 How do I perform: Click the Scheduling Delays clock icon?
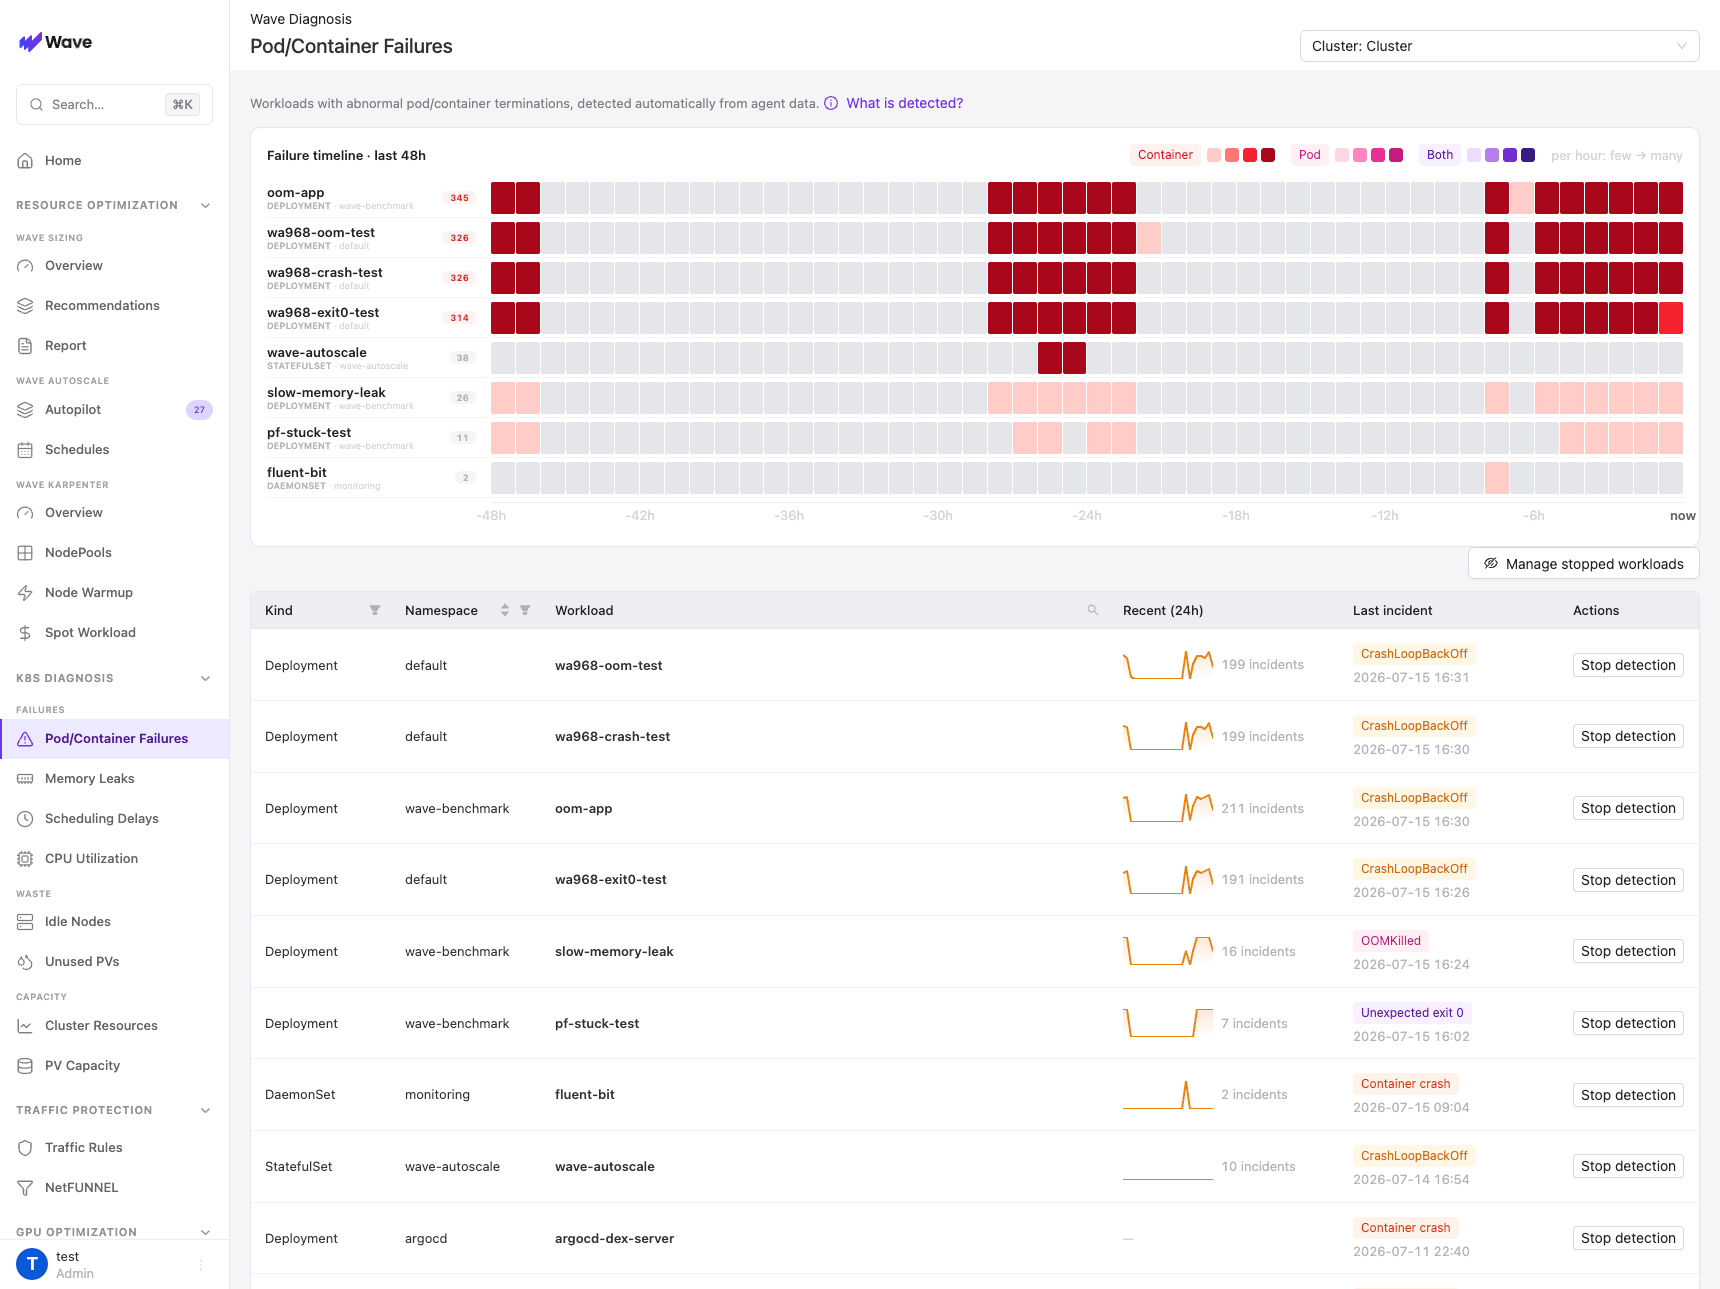point(25,819)
